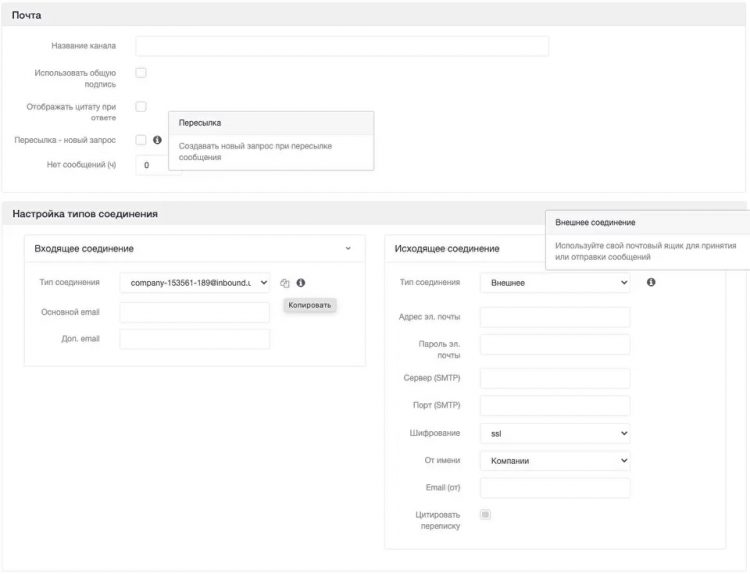Open the incoming Тип соединения dropdown
Image resolution: width=750 pixels, height=574 pixels.
point(194,283)
